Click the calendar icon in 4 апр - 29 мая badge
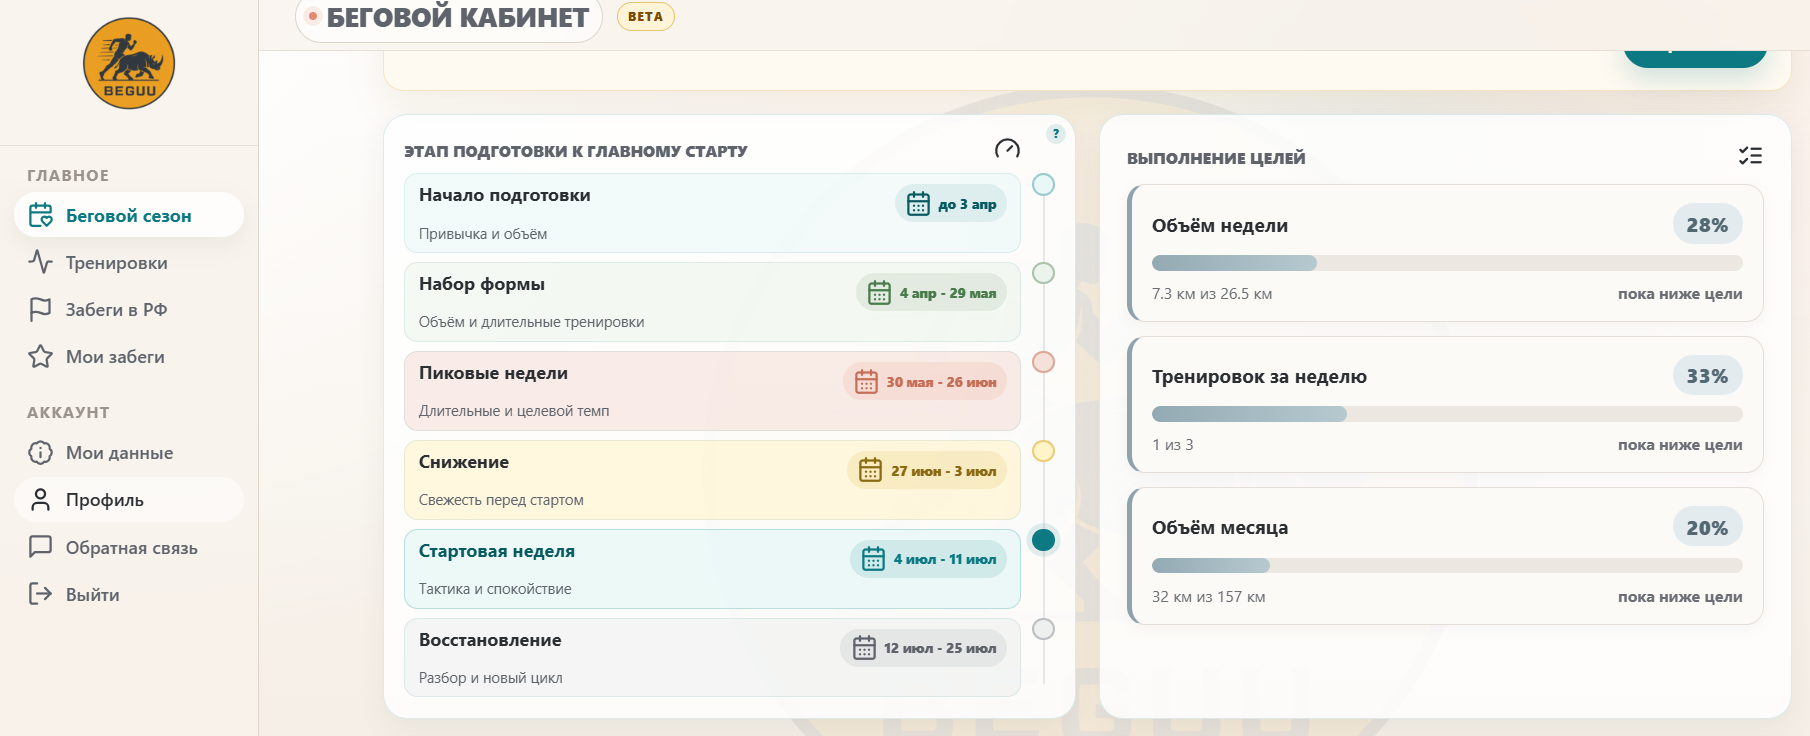Screen dimensions: 1810x736 (879, 293)
